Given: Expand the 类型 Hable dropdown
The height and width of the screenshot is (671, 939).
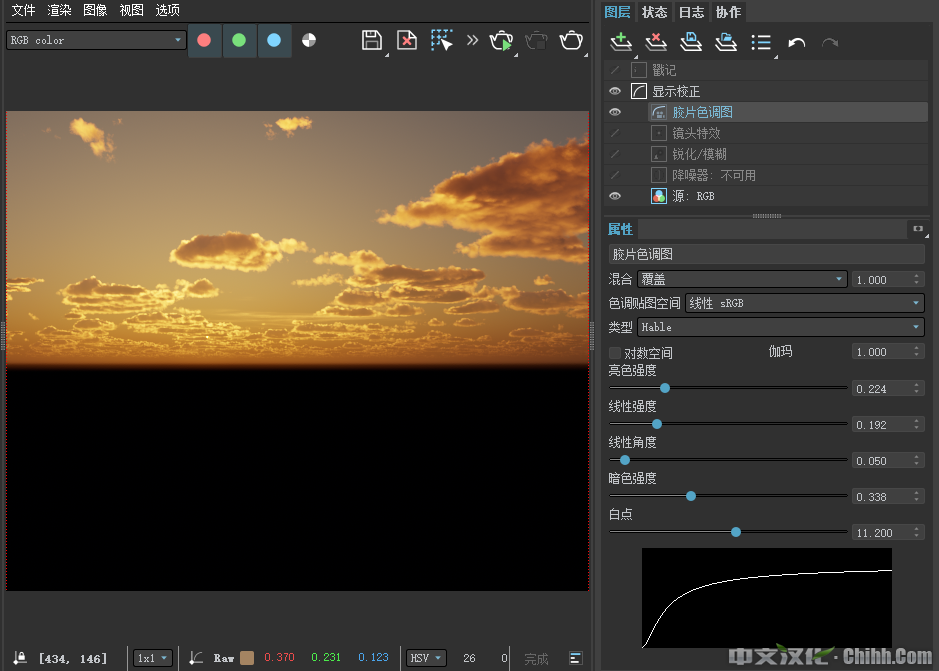Looking at the screenshot, I should (x=780, y=327).
